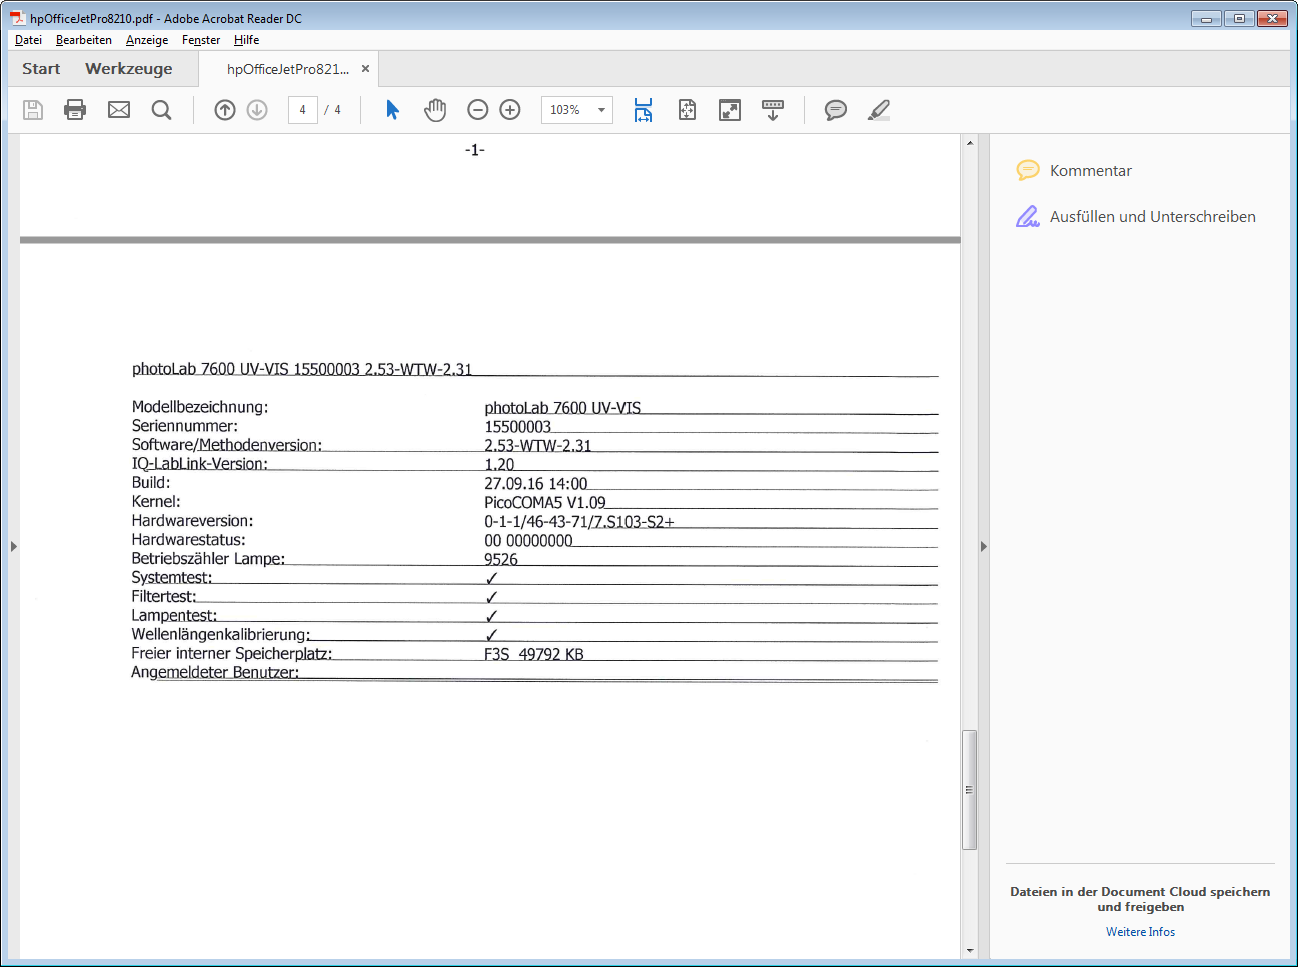This screenshot has height=967, width=1298.
Task: Open the zoom level dropdown
Action: point(601,110)
